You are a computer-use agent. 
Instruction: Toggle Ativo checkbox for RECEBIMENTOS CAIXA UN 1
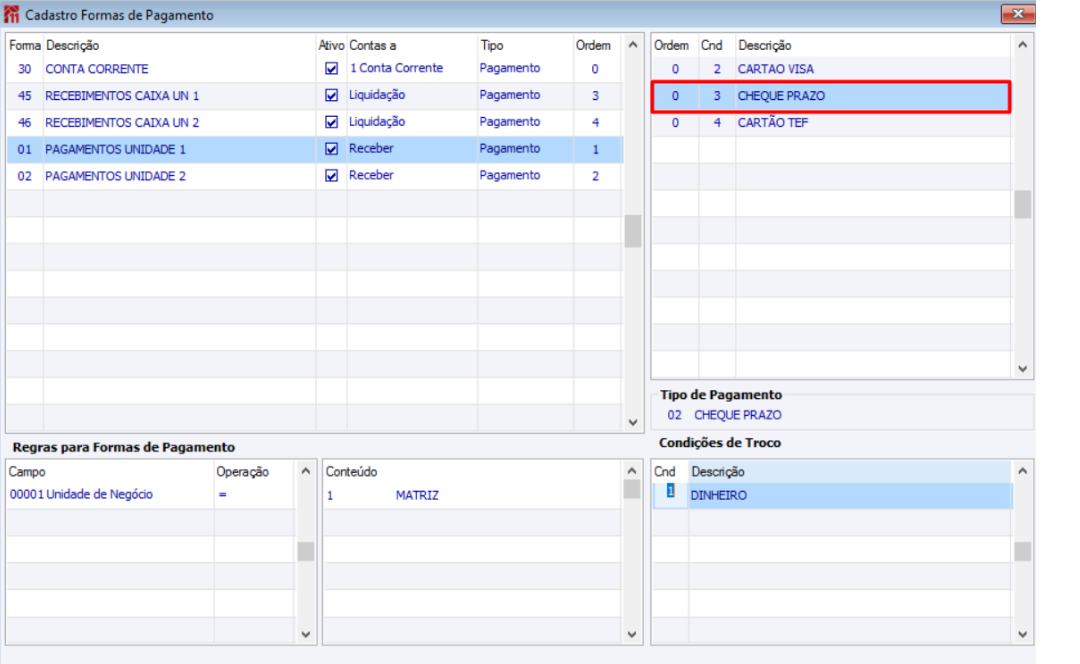(x=331, y=96)
